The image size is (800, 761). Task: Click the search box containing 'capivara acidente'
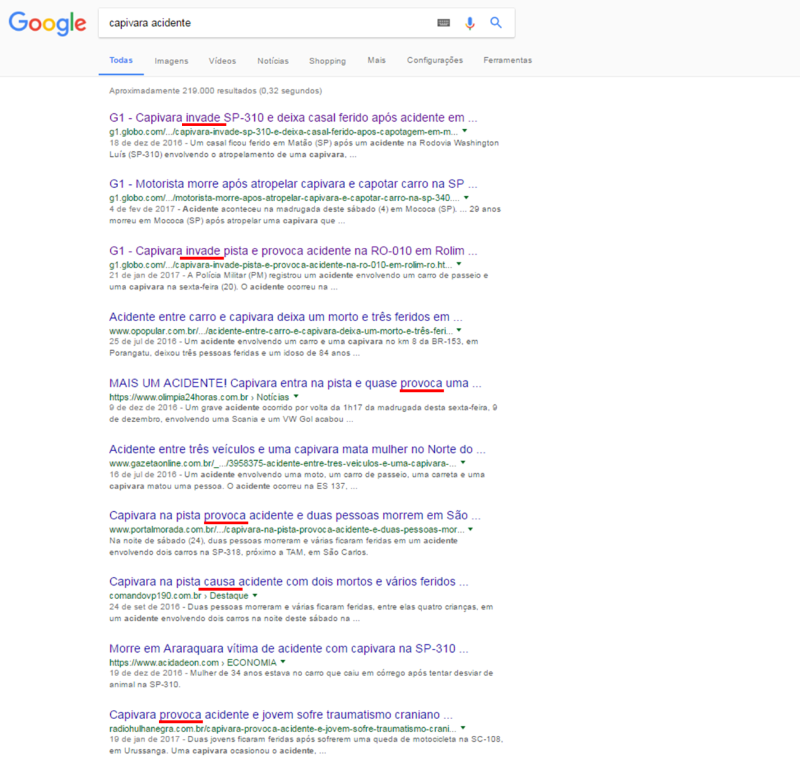point(306,23)
